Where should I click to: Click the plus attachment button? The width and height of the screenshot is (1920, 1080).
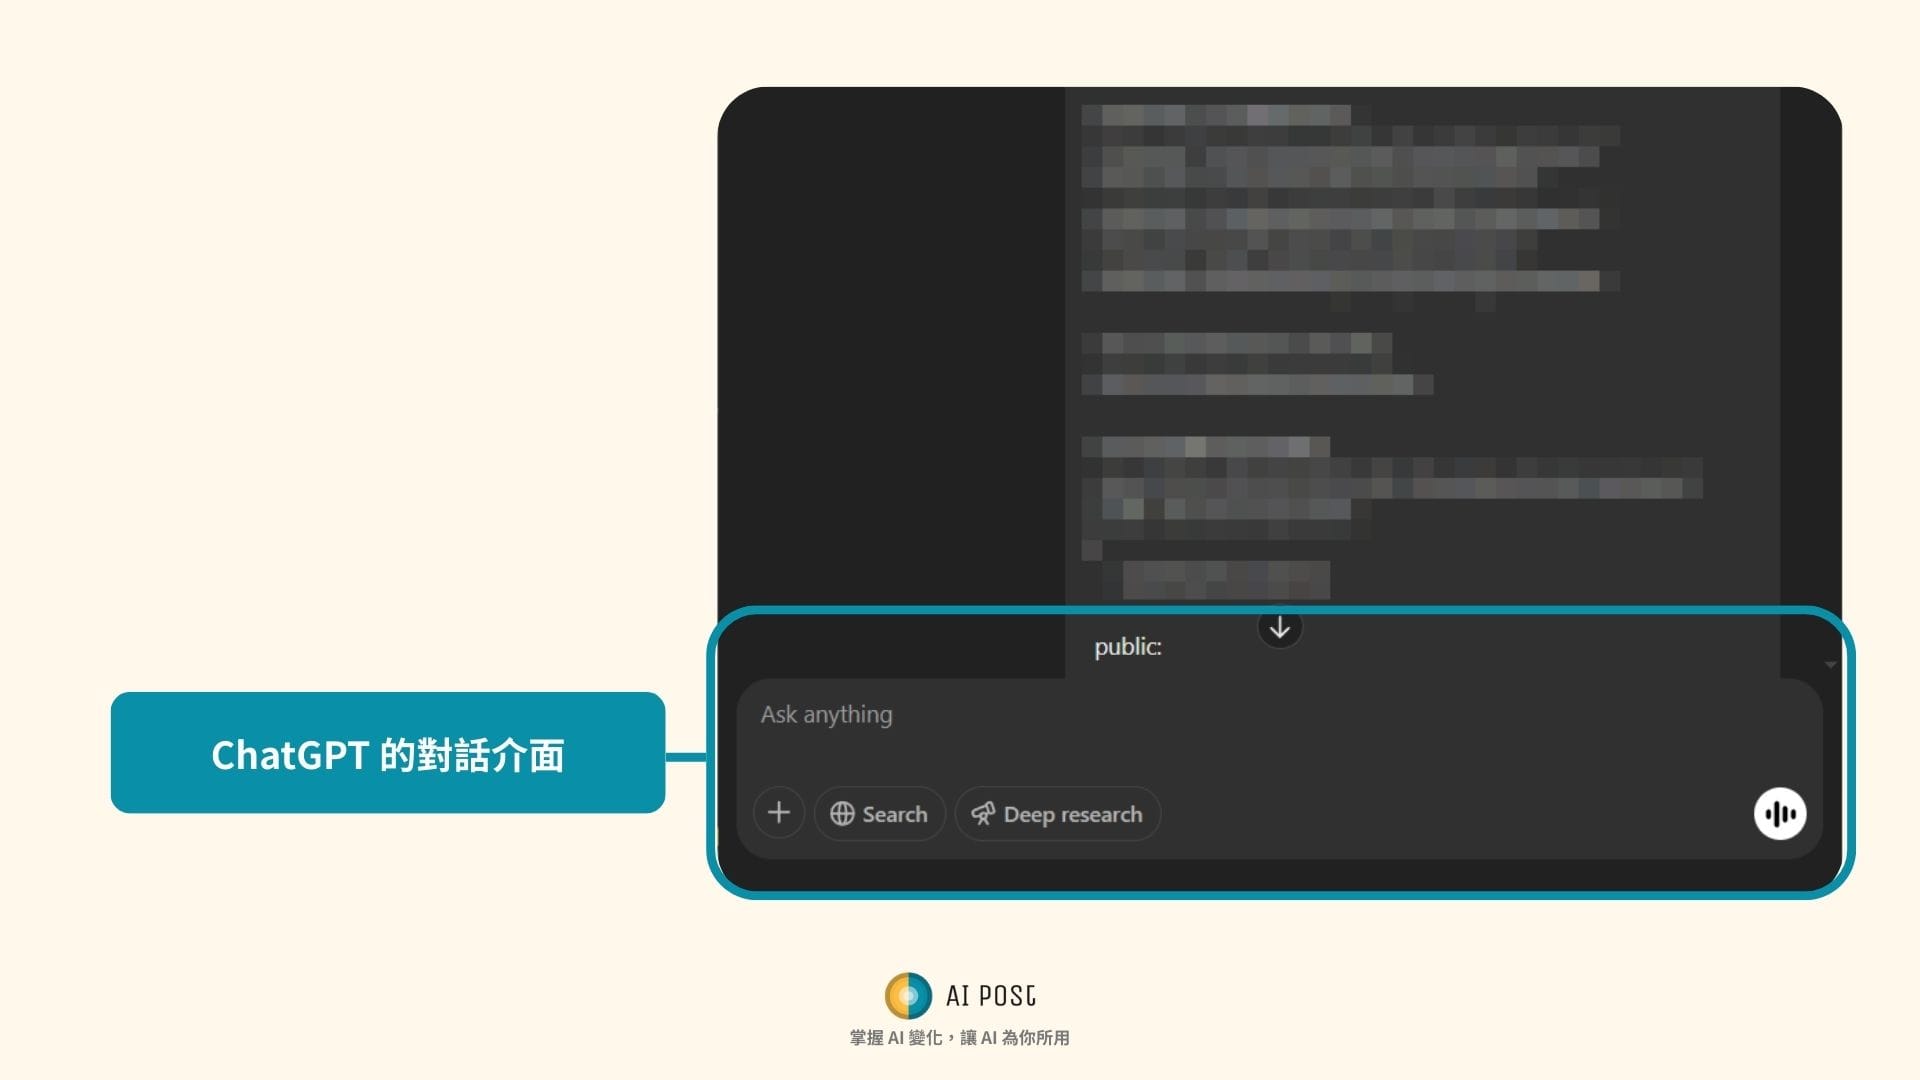[x=779, y=813]
